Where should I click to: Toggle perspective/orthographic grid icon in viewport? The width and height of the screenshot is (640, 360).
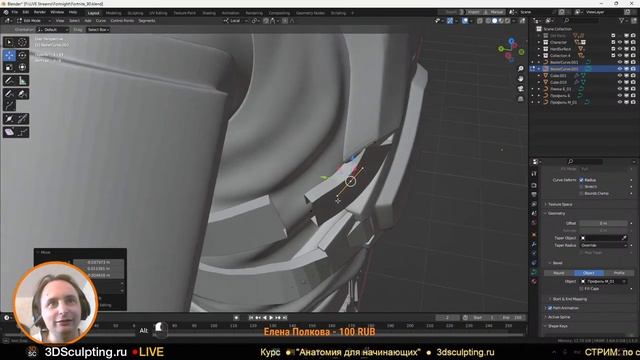pyautogui.click(x=520, y=99)
